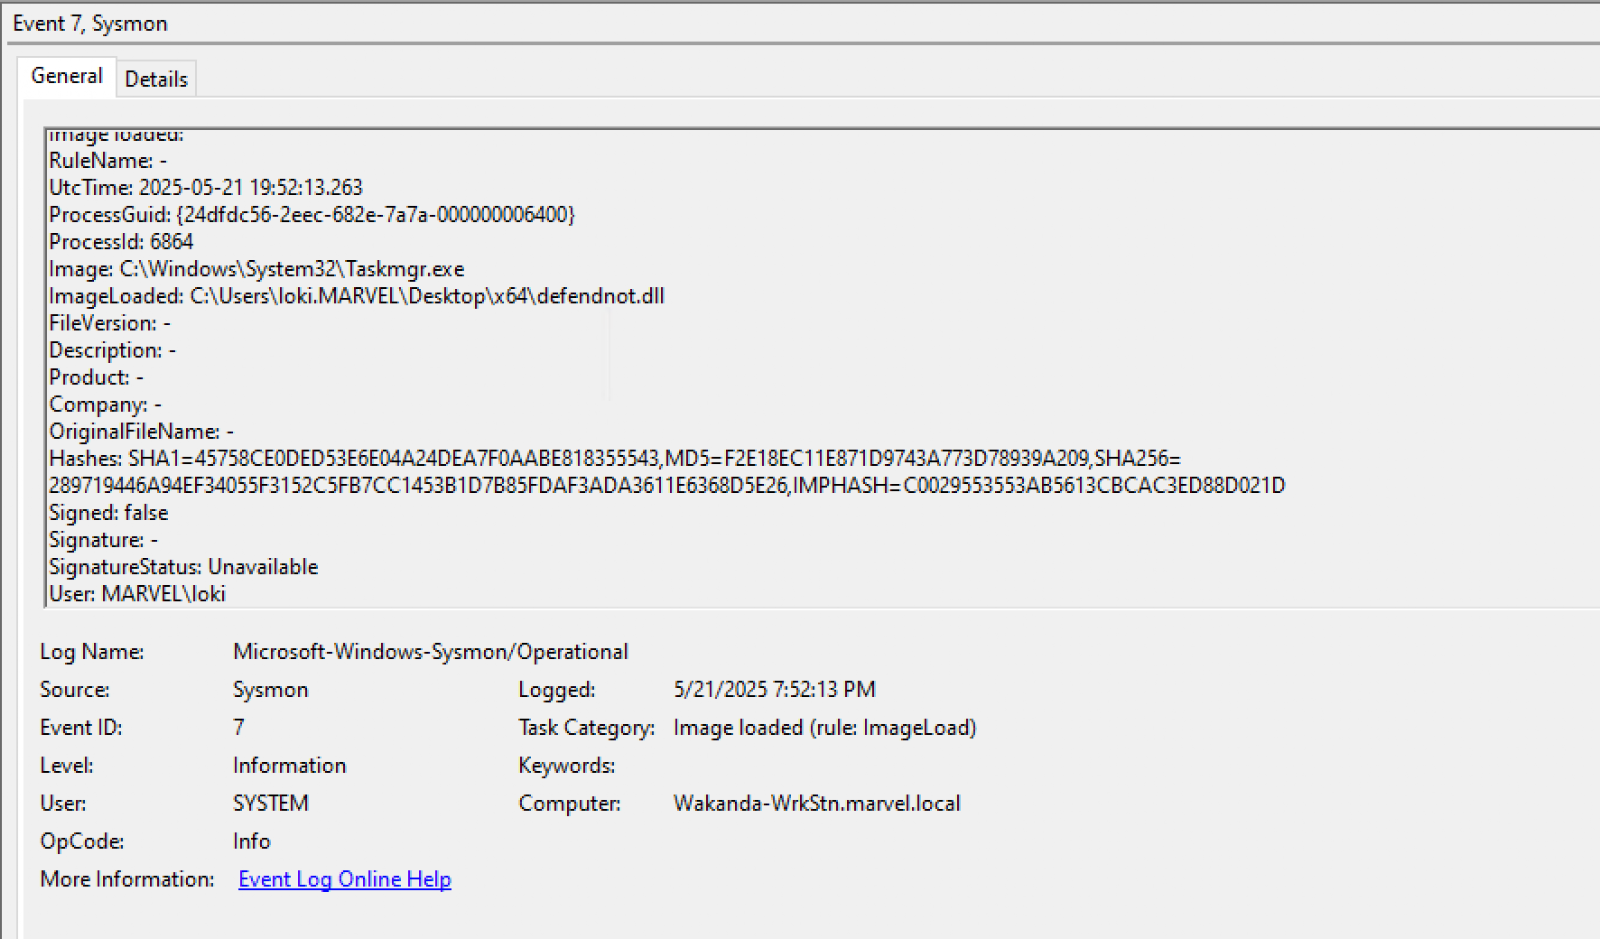Click the Image path Taskmgr.exe line

click(x=257, y=268)
